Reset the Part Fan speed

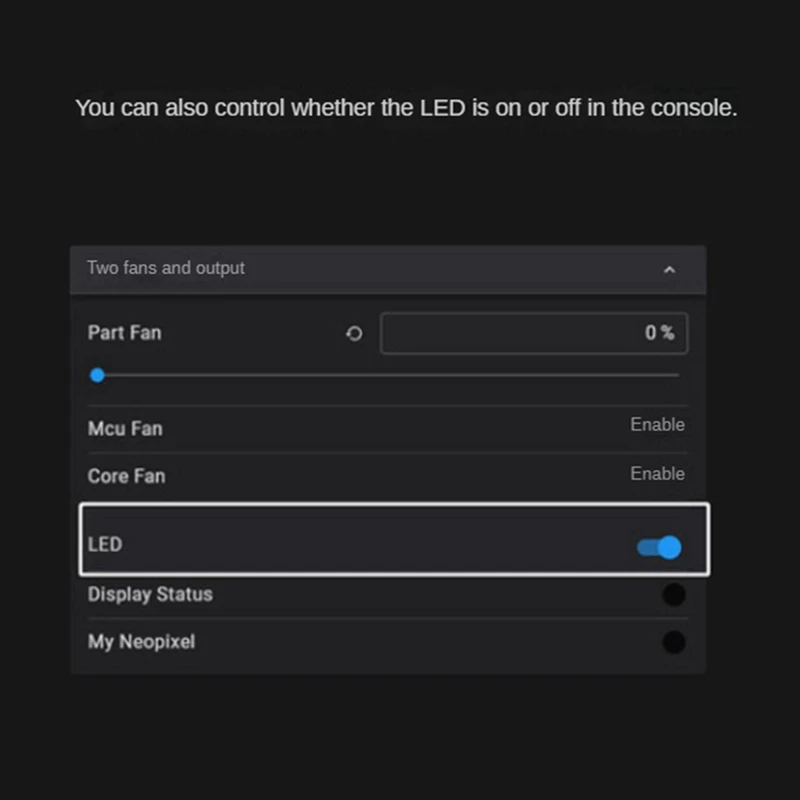pyautogui.click(x=354, y=334)
